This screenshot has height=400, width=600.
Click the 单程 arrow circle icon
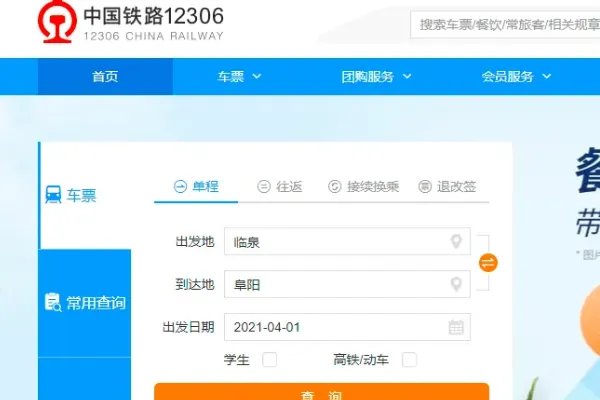coord(180,186)
